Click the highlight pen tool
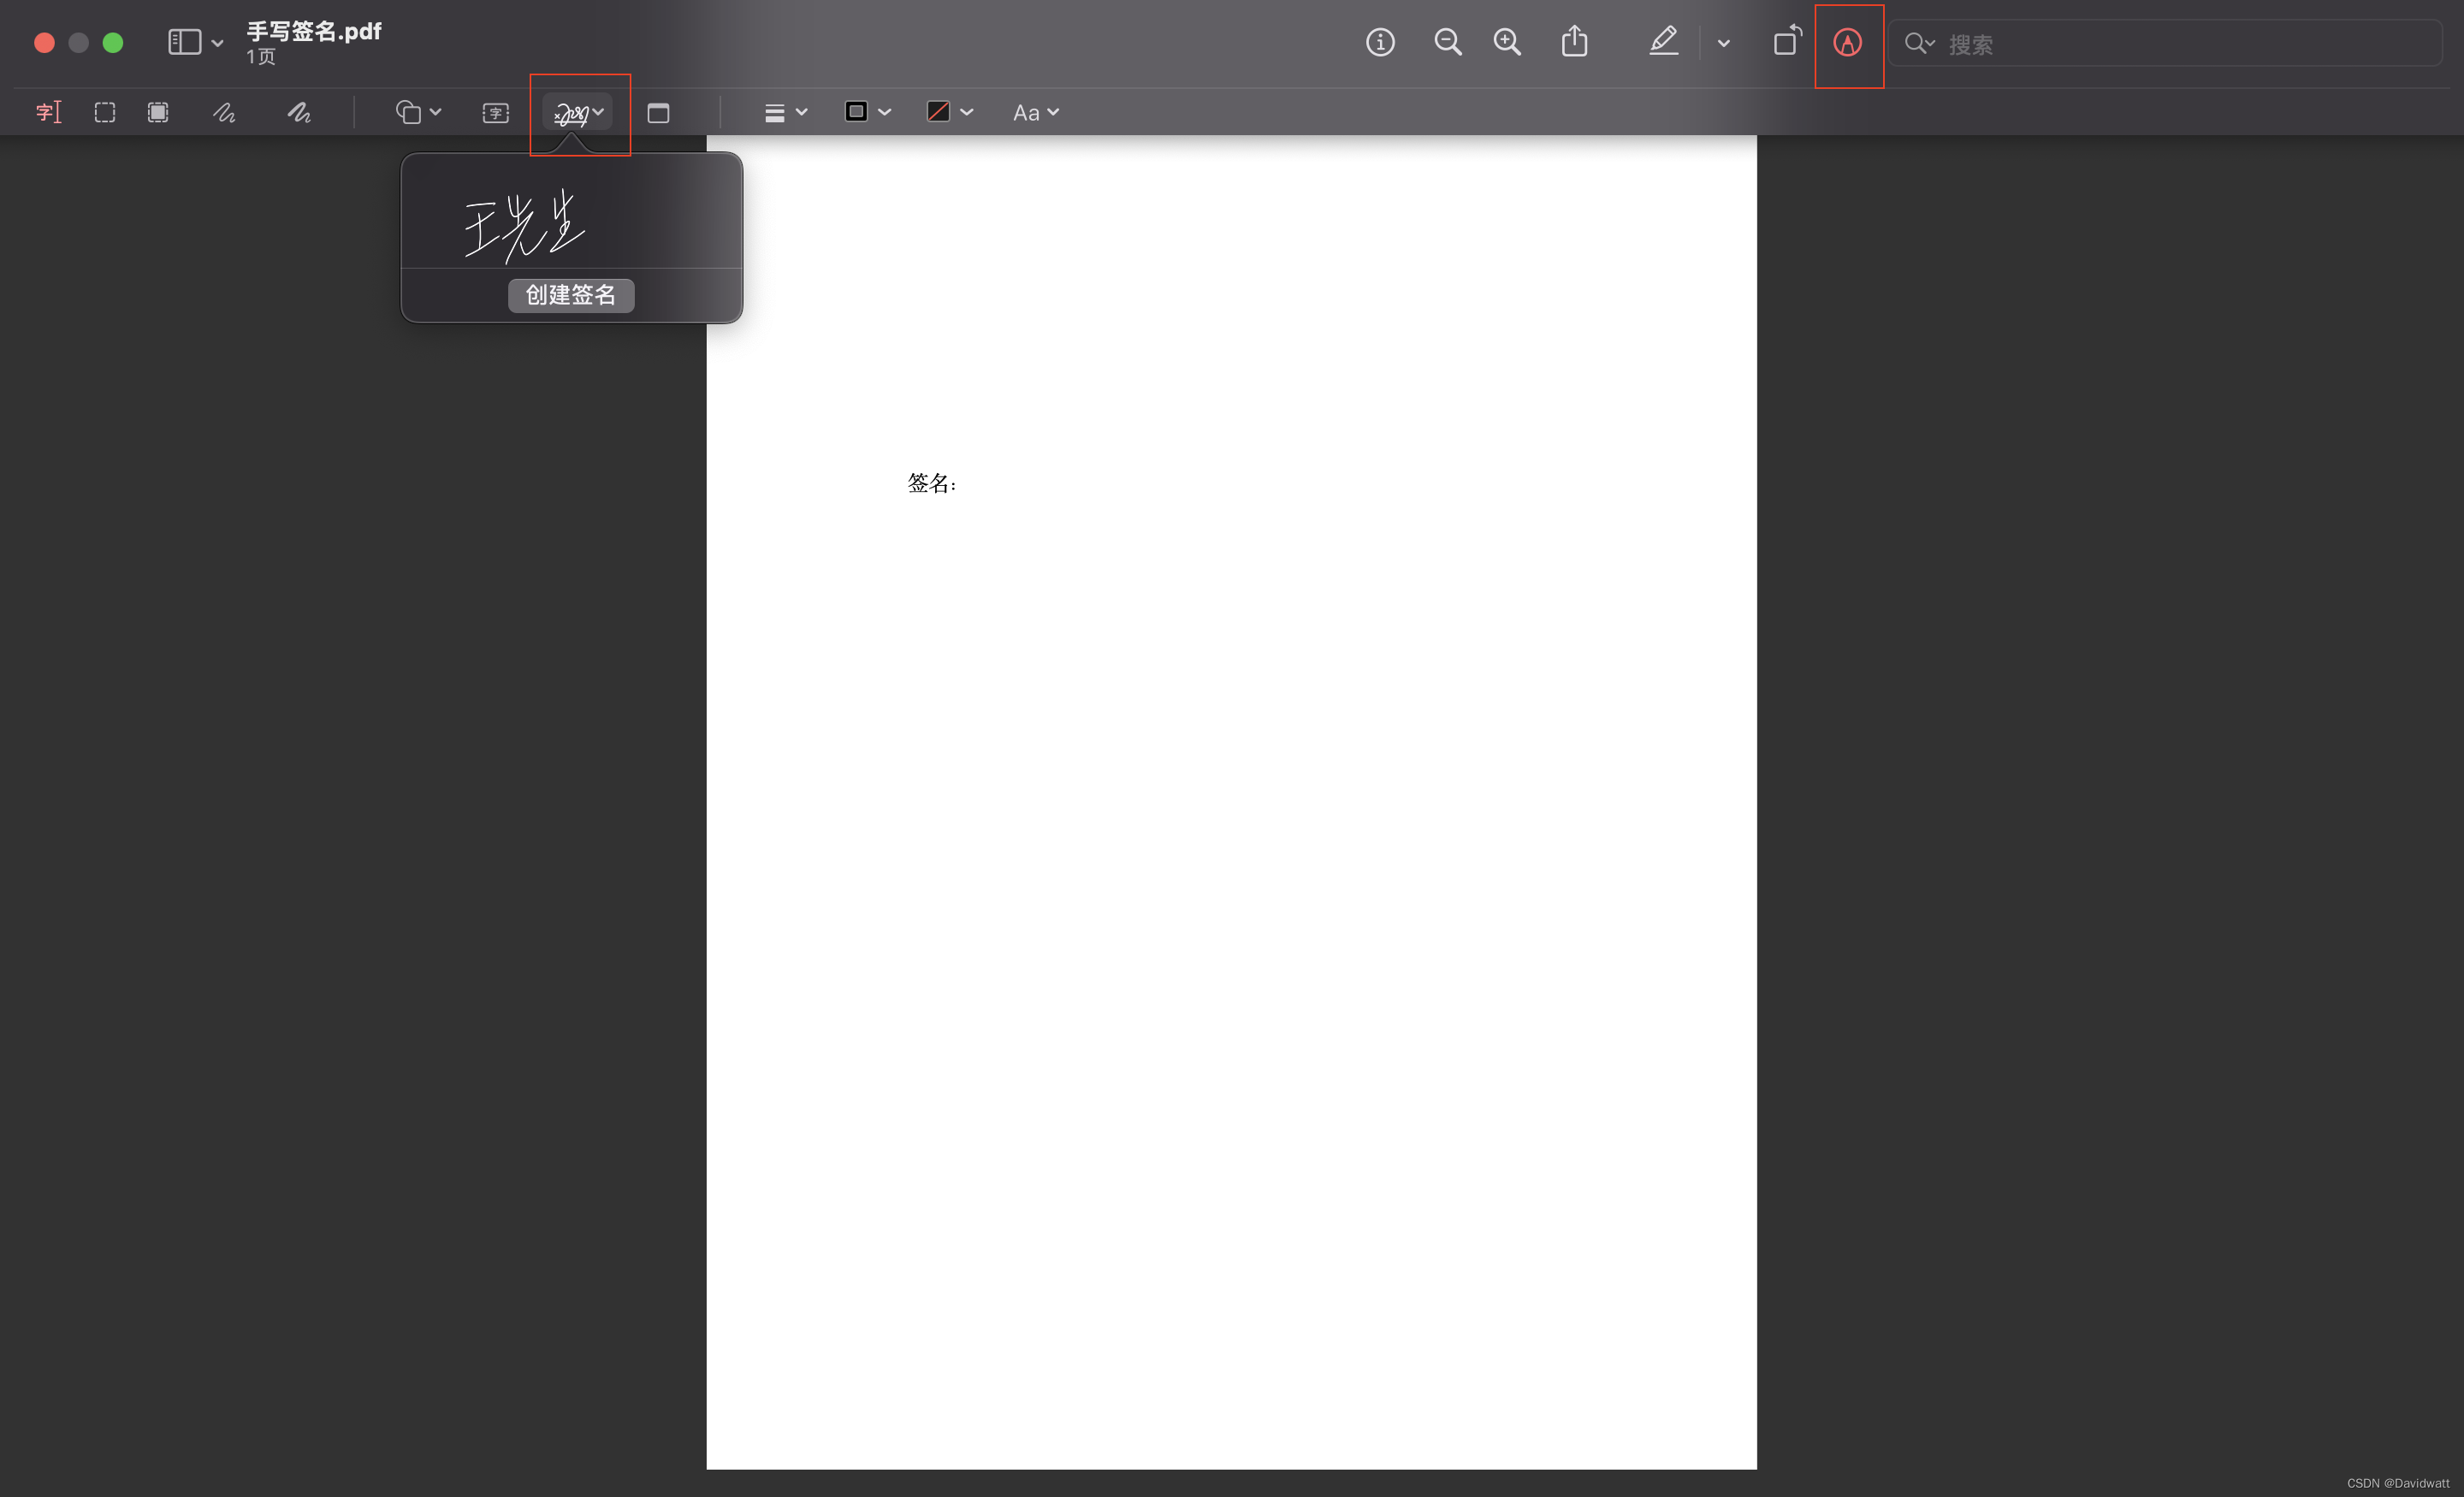2464x1497 pixels. point(1663,42)
